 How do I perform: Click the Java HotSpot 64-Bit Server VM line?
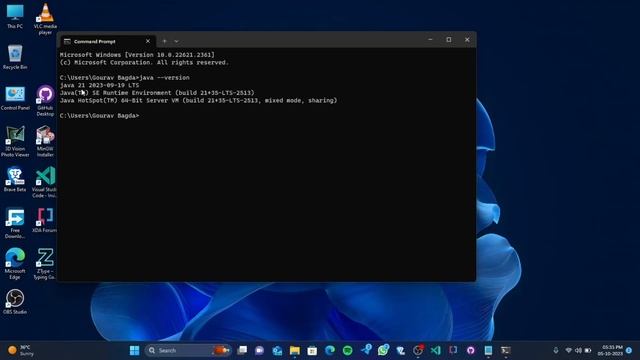198,100
